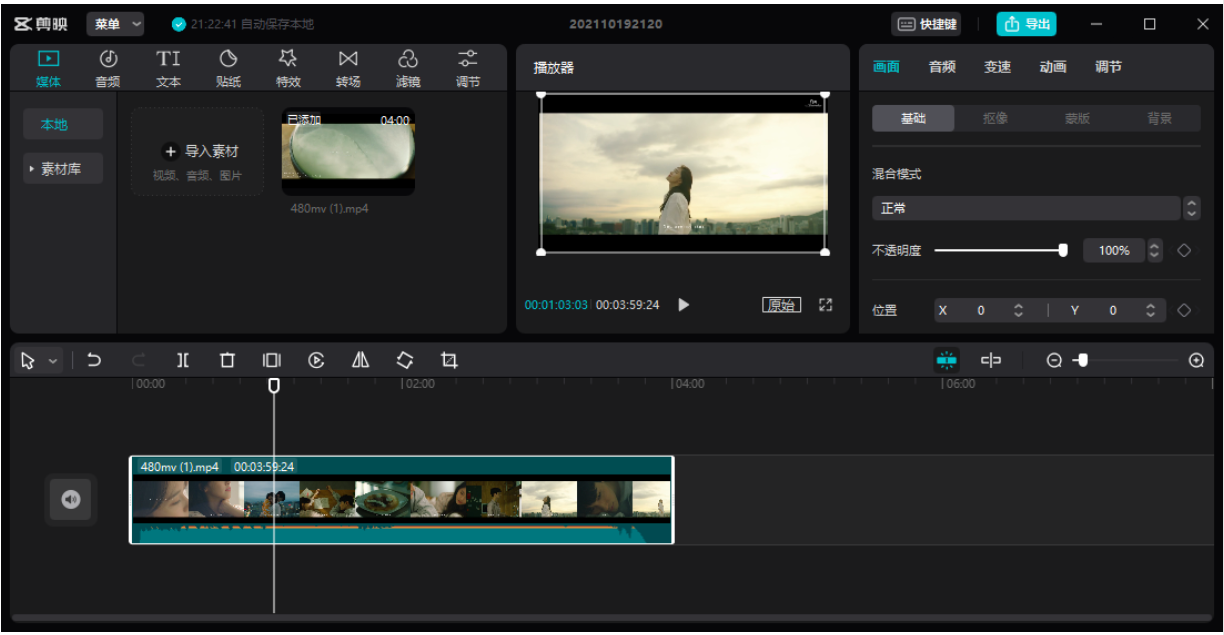Open the 特效 effects panel
Image resolution: width=1224 pixels, height=635 pixels.
288,69
